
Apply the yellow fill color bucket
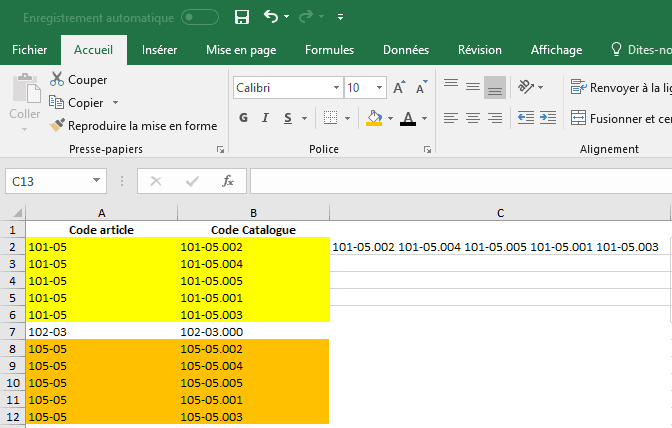(x=374, y=119)
